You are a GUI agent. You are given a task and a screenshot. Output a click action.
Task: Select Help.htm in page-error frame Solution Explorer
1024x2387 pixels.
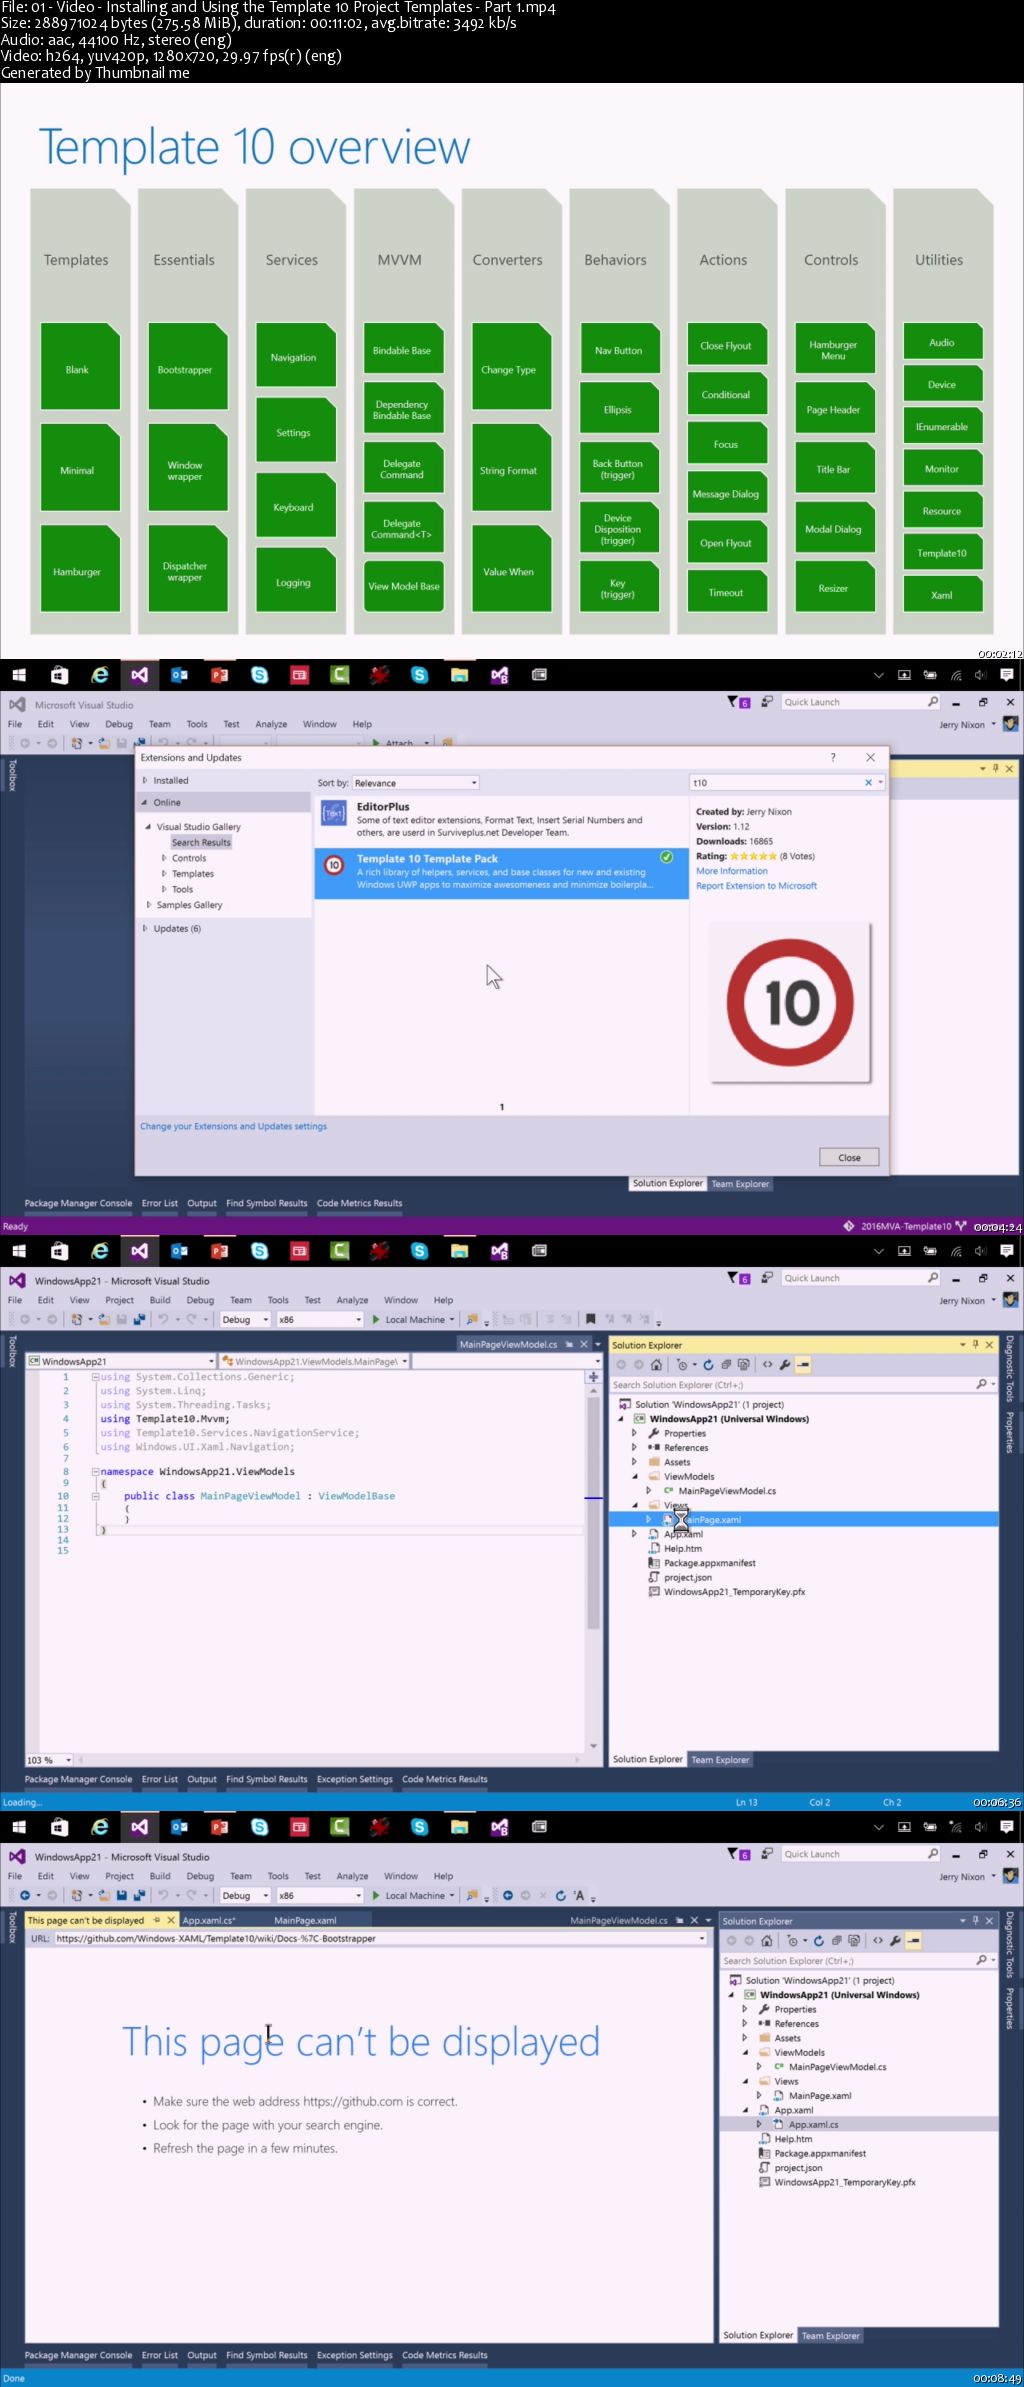click(x=793, y=2139)
